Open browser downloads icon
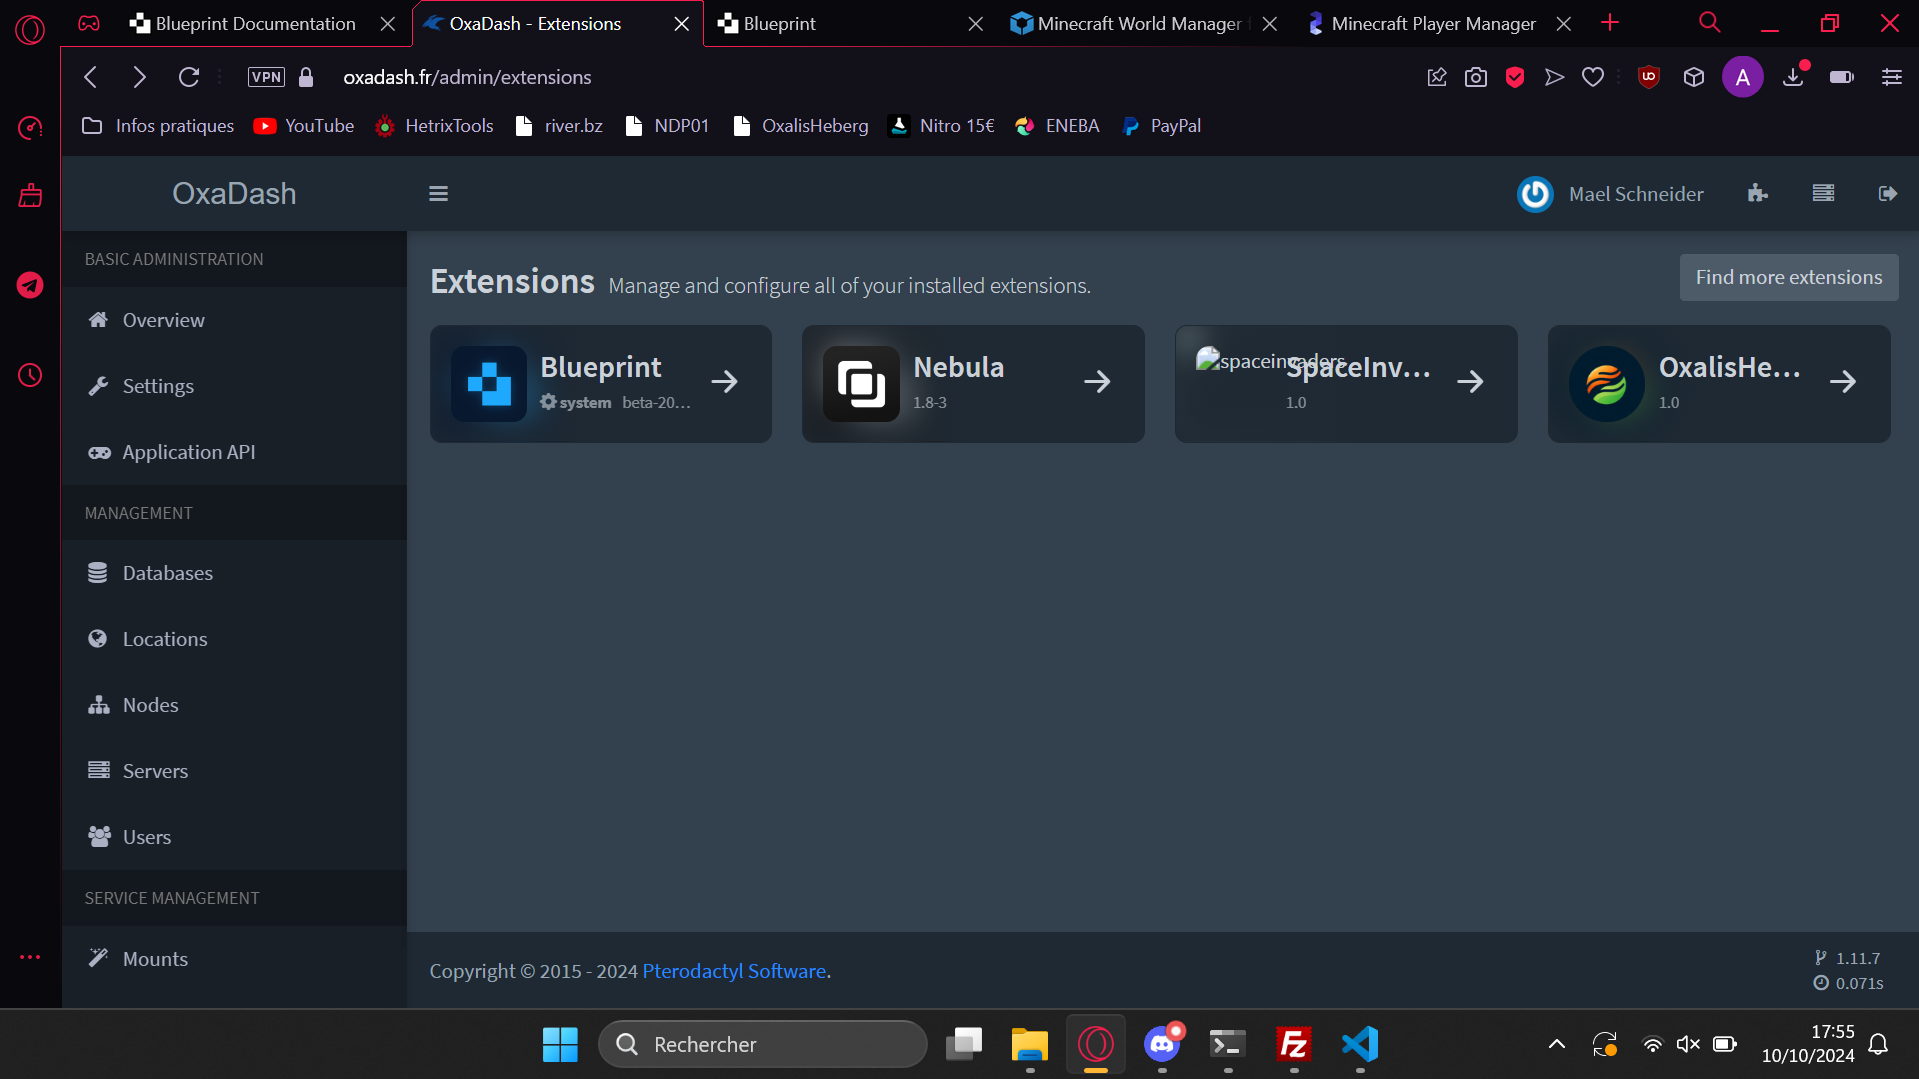This screenshot has height=1079, width=1919. pos(1793,77)
